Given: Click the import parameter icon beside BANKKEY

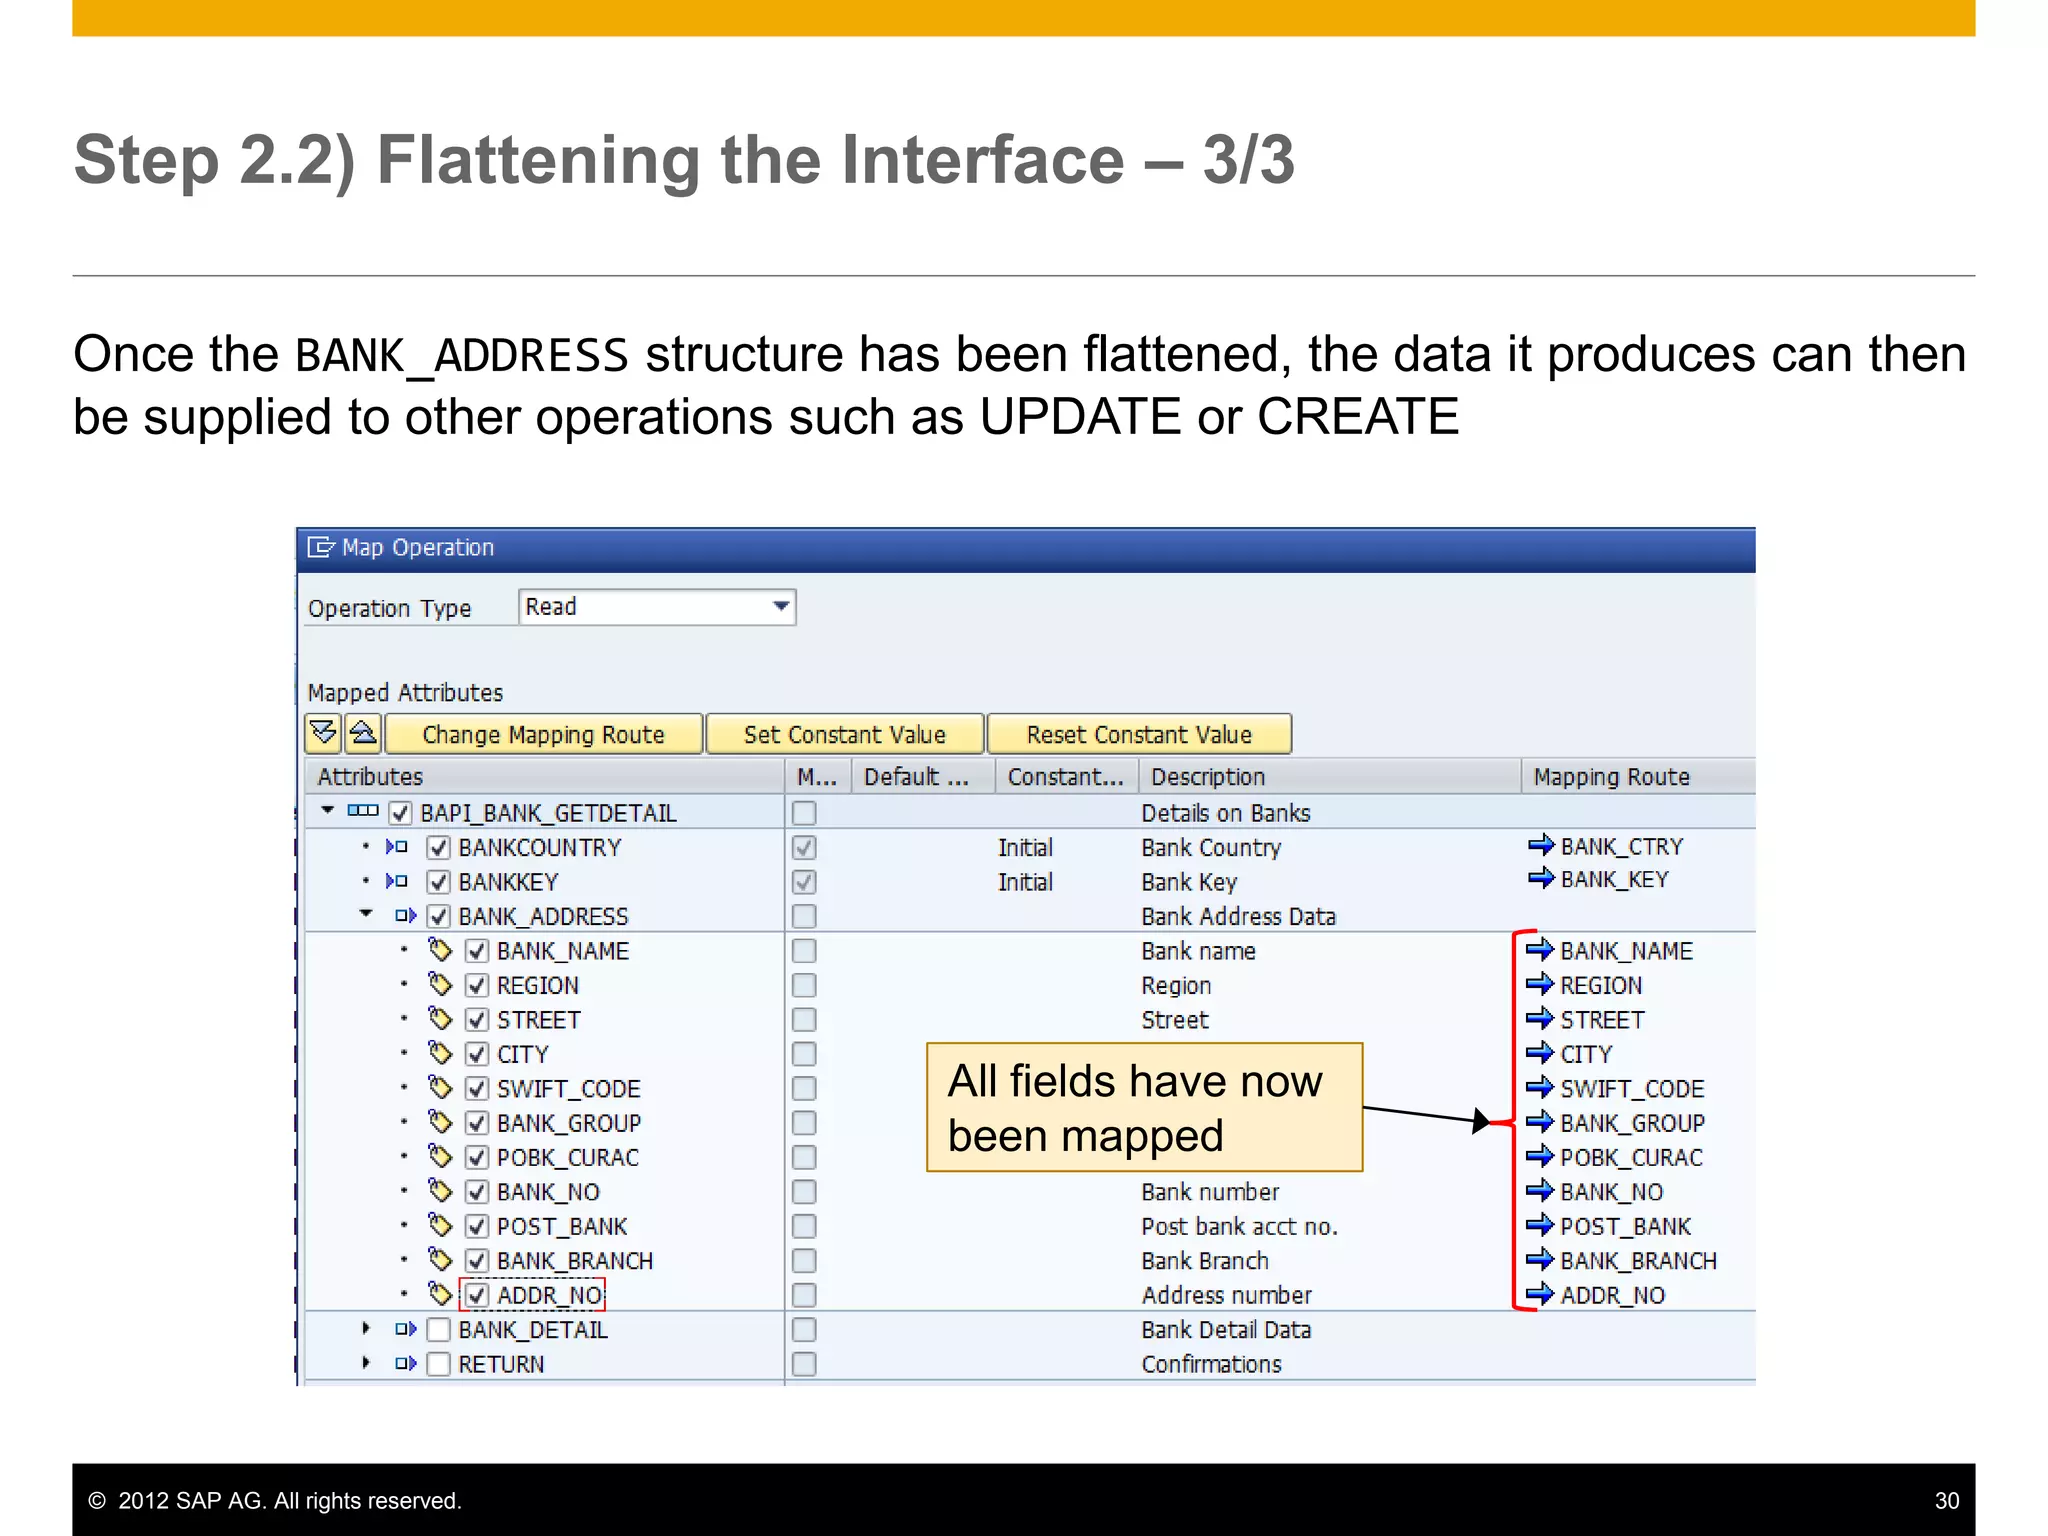Looking at the screenshot, I should pos(396,881).
